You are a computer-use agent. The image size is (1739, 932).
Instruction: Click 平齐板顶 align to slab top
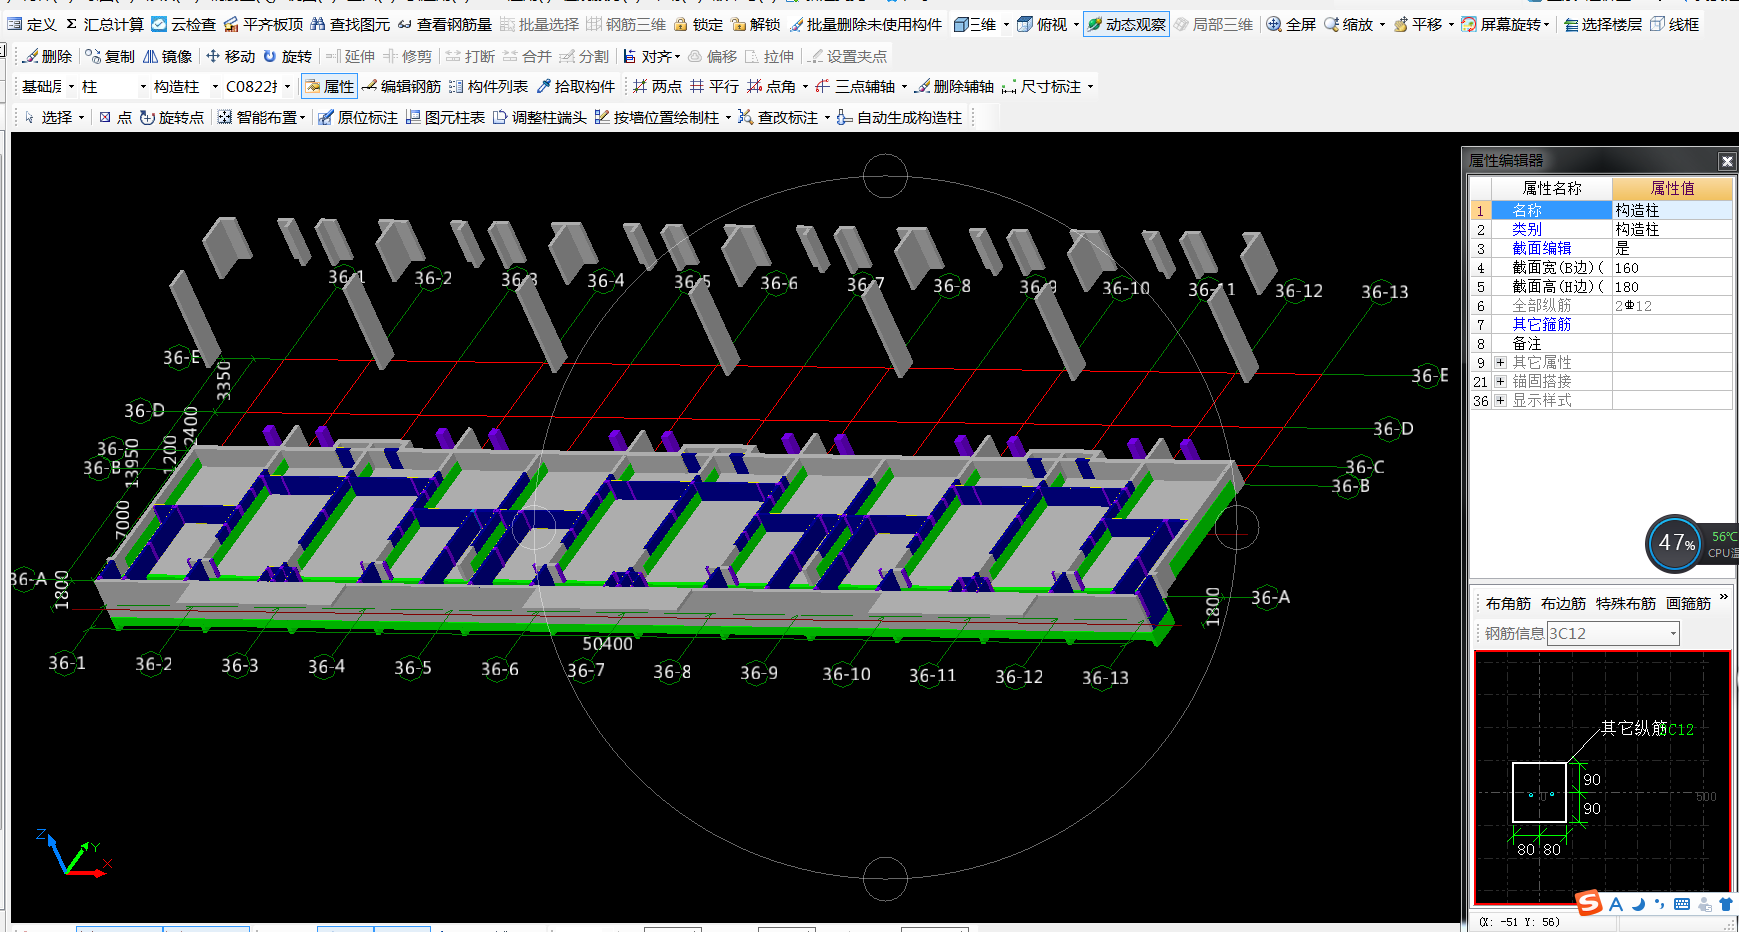[x=264, y=24]
